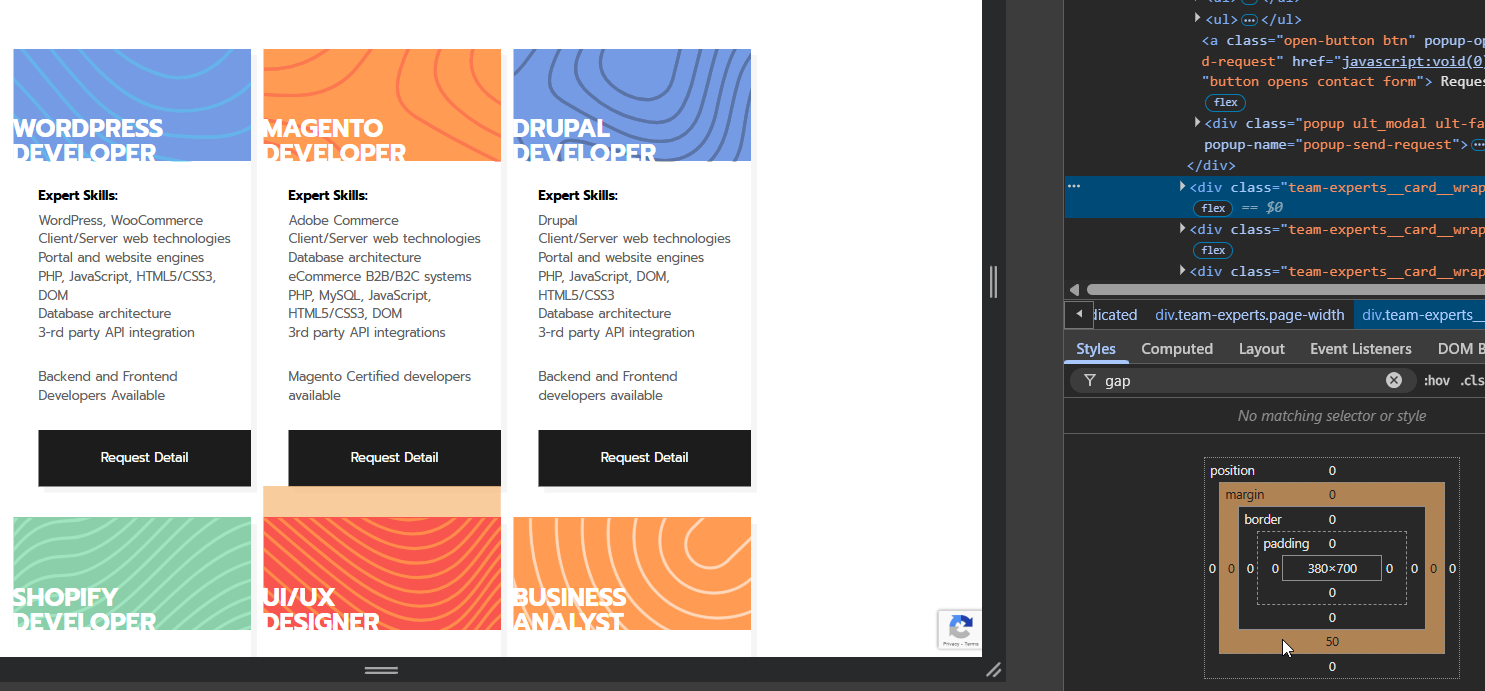Viewport: 1485px width, 691px height.
Task: Toggle the flex badge under the open-button link
Action: [x=1225, y=102]
